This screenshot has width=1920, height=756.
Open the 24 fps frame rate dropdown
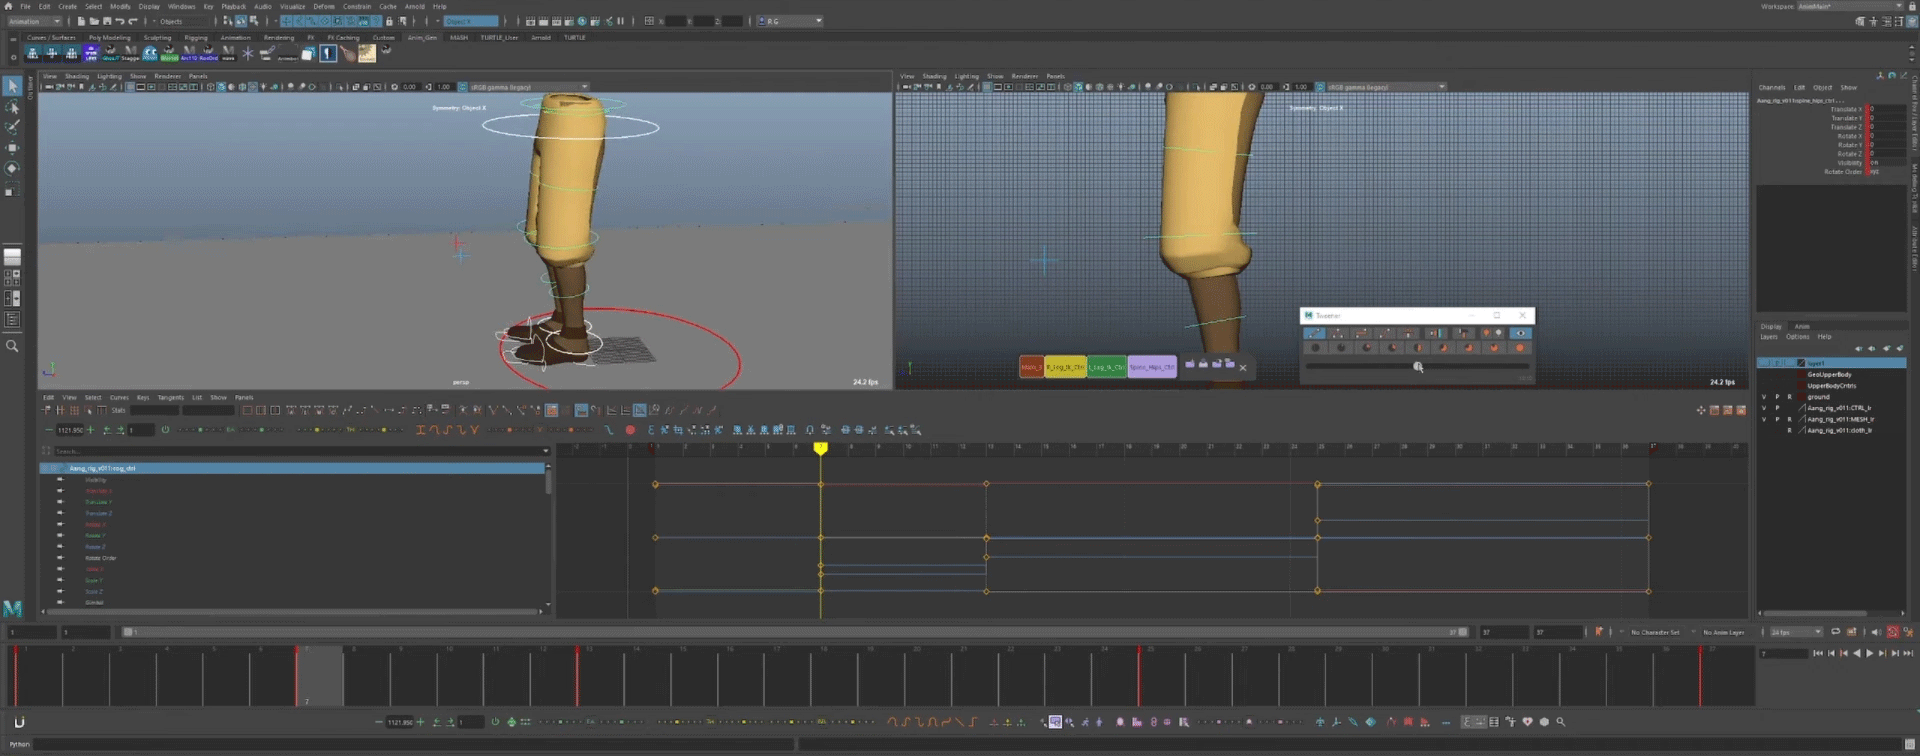(x=1796, y=632)
